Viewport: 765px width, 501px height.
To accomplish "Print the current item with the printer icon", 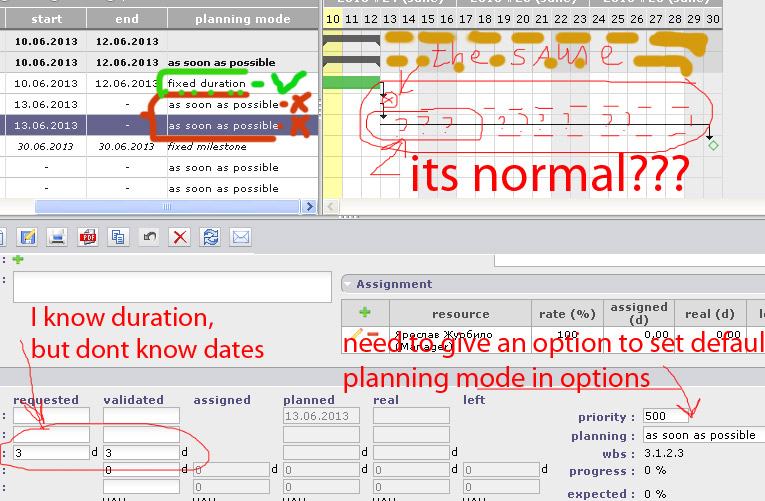I will pyautogui.click(x=57, y=237).
